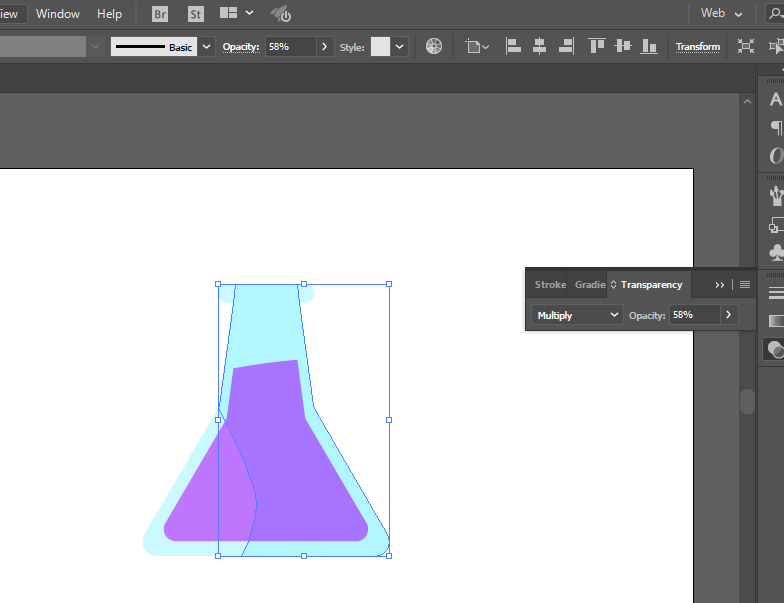
Task: Click Vertical Align Top icon
Action: 596,46
